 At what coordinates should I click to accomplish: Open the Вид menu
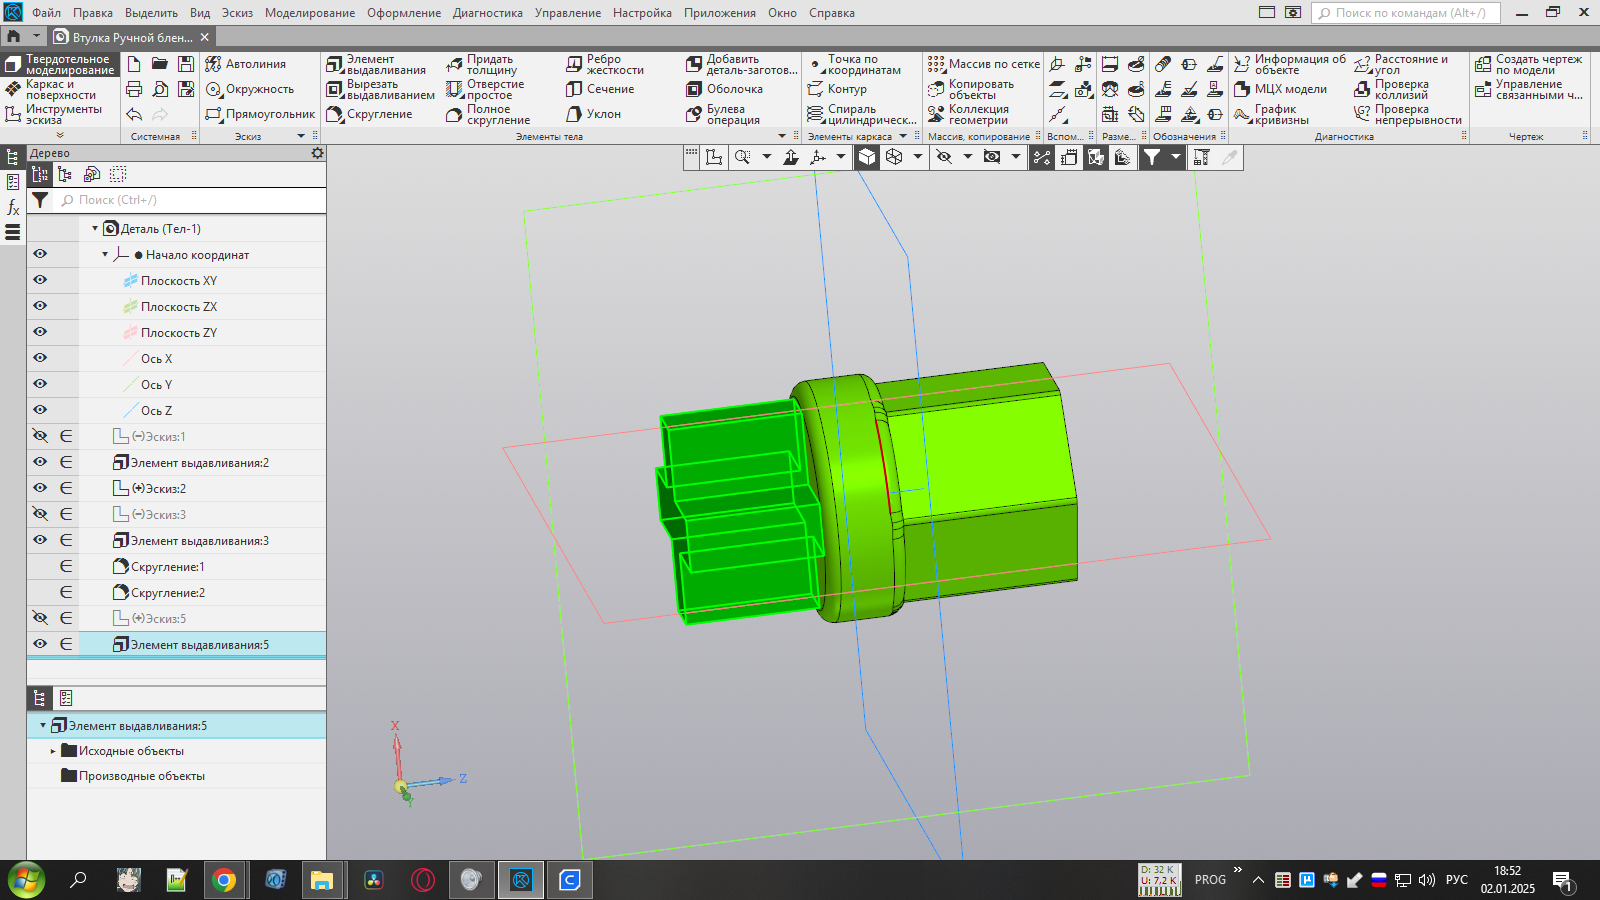click(x=200, y=13)
